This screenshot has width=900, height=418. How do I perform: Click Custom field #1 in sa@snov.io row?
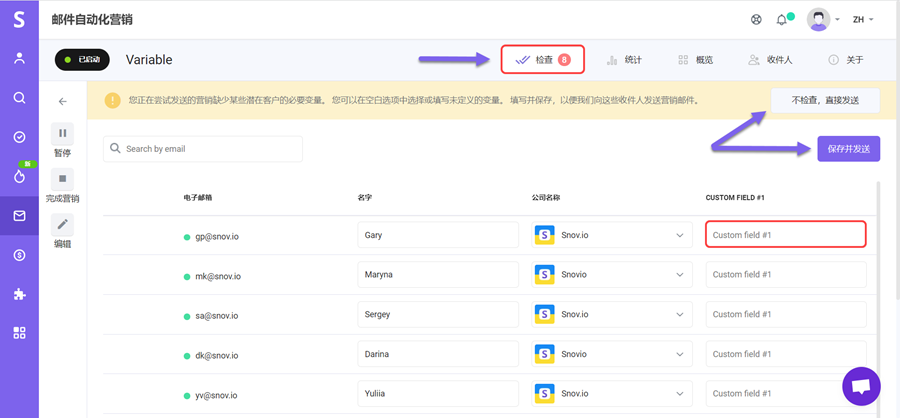[x=786, y=314]
